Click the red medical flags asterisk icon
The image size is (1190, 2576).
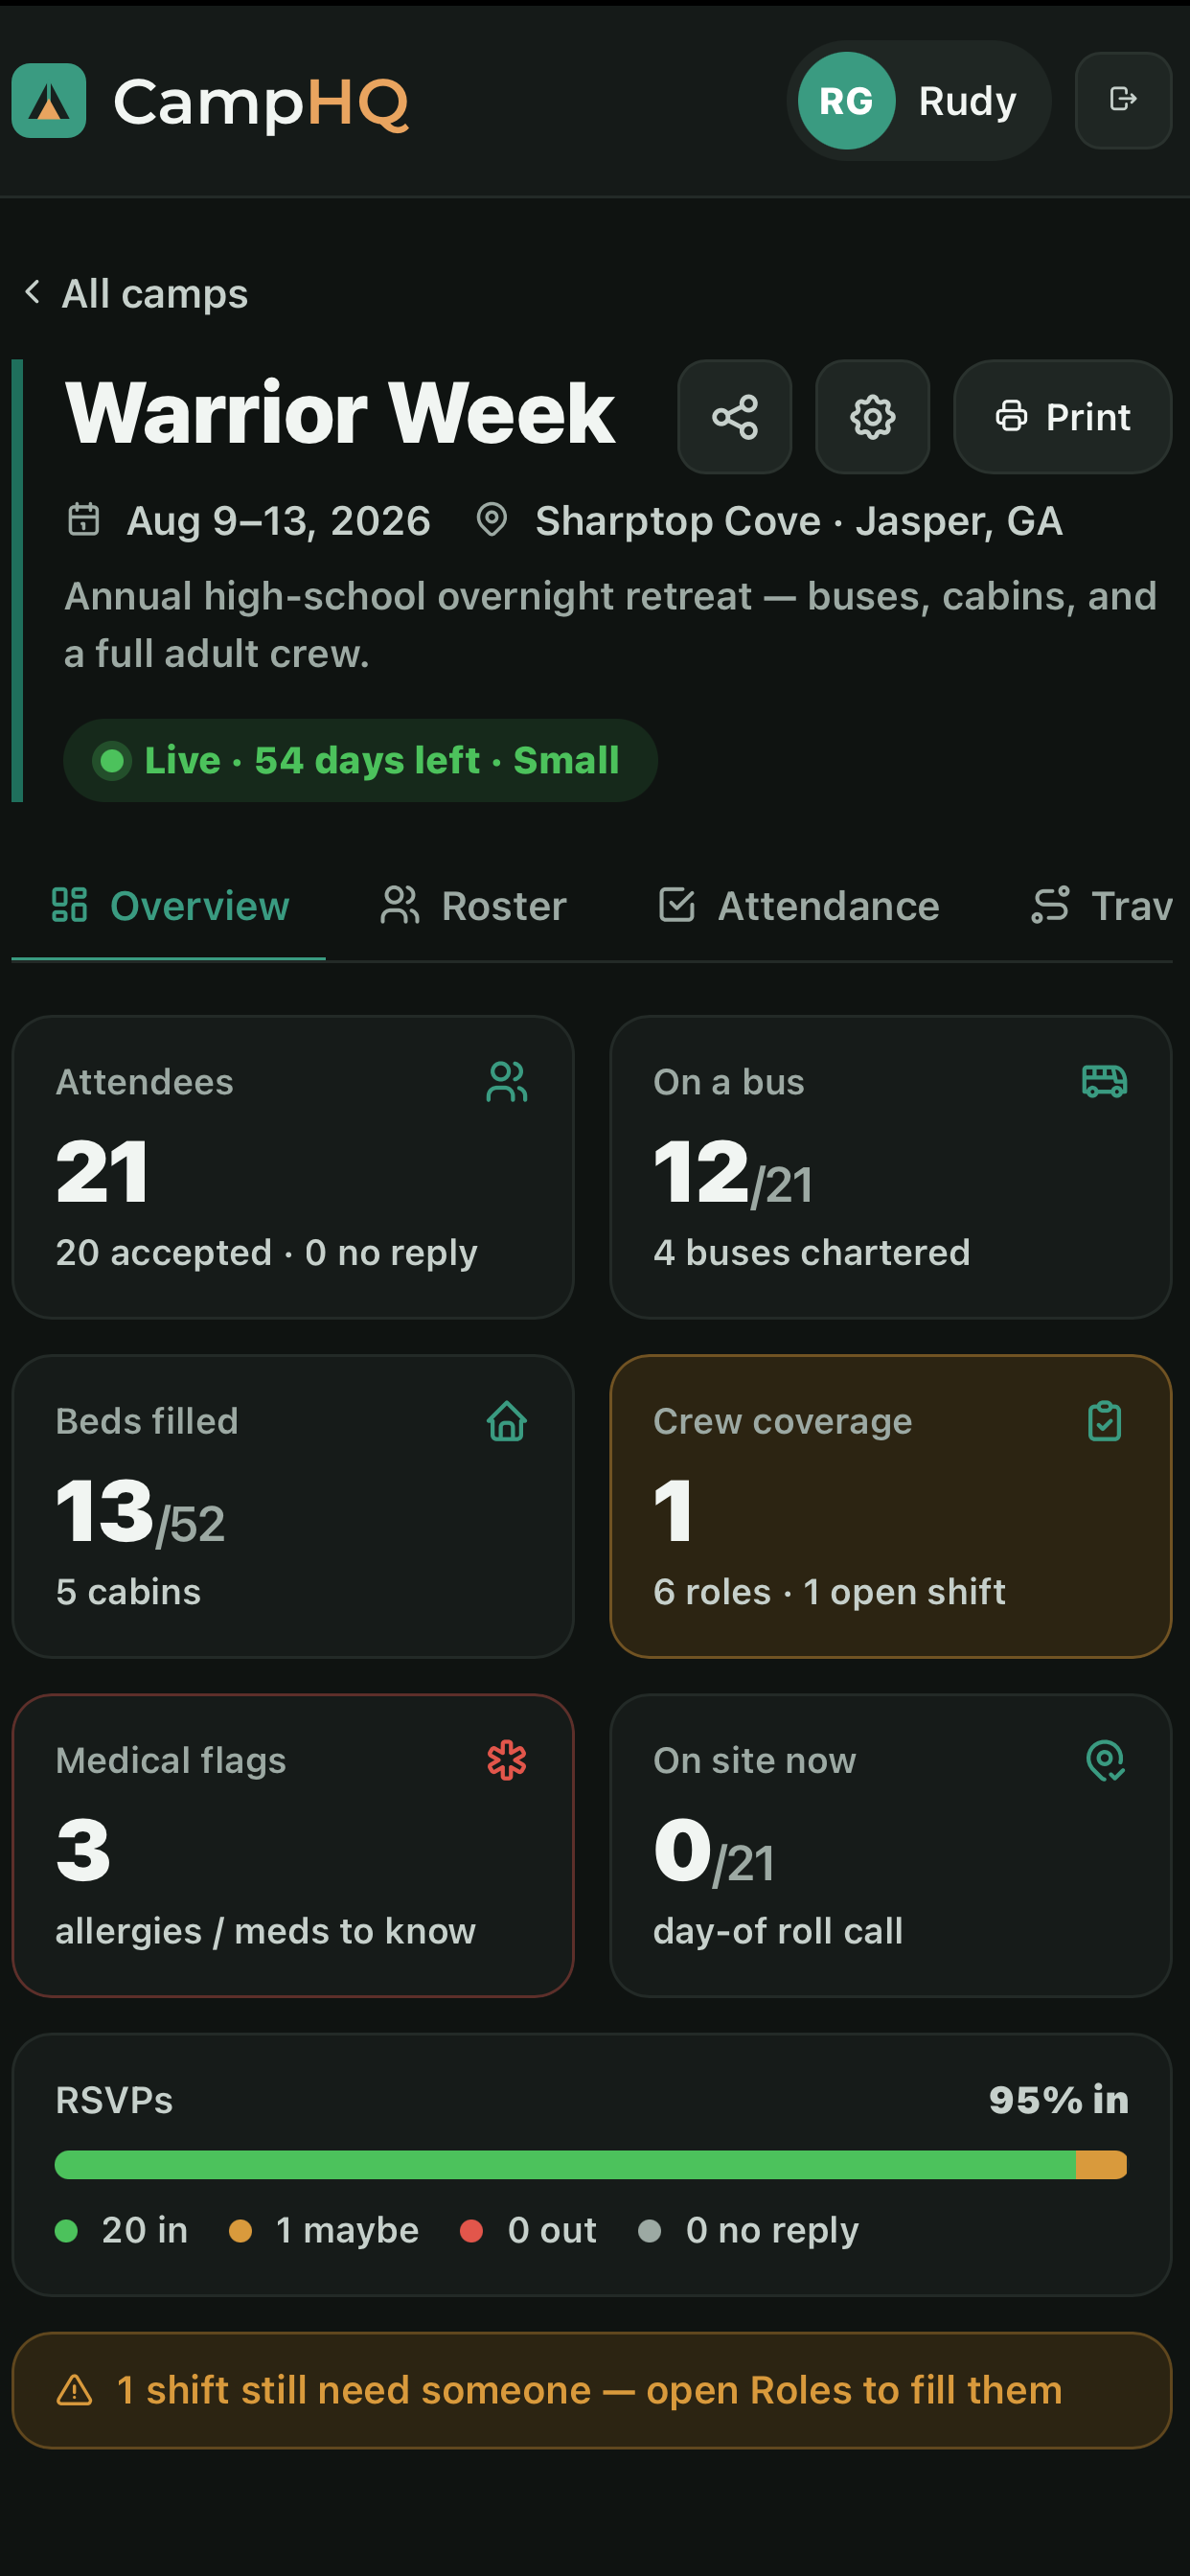click(x=507, y=1760)
